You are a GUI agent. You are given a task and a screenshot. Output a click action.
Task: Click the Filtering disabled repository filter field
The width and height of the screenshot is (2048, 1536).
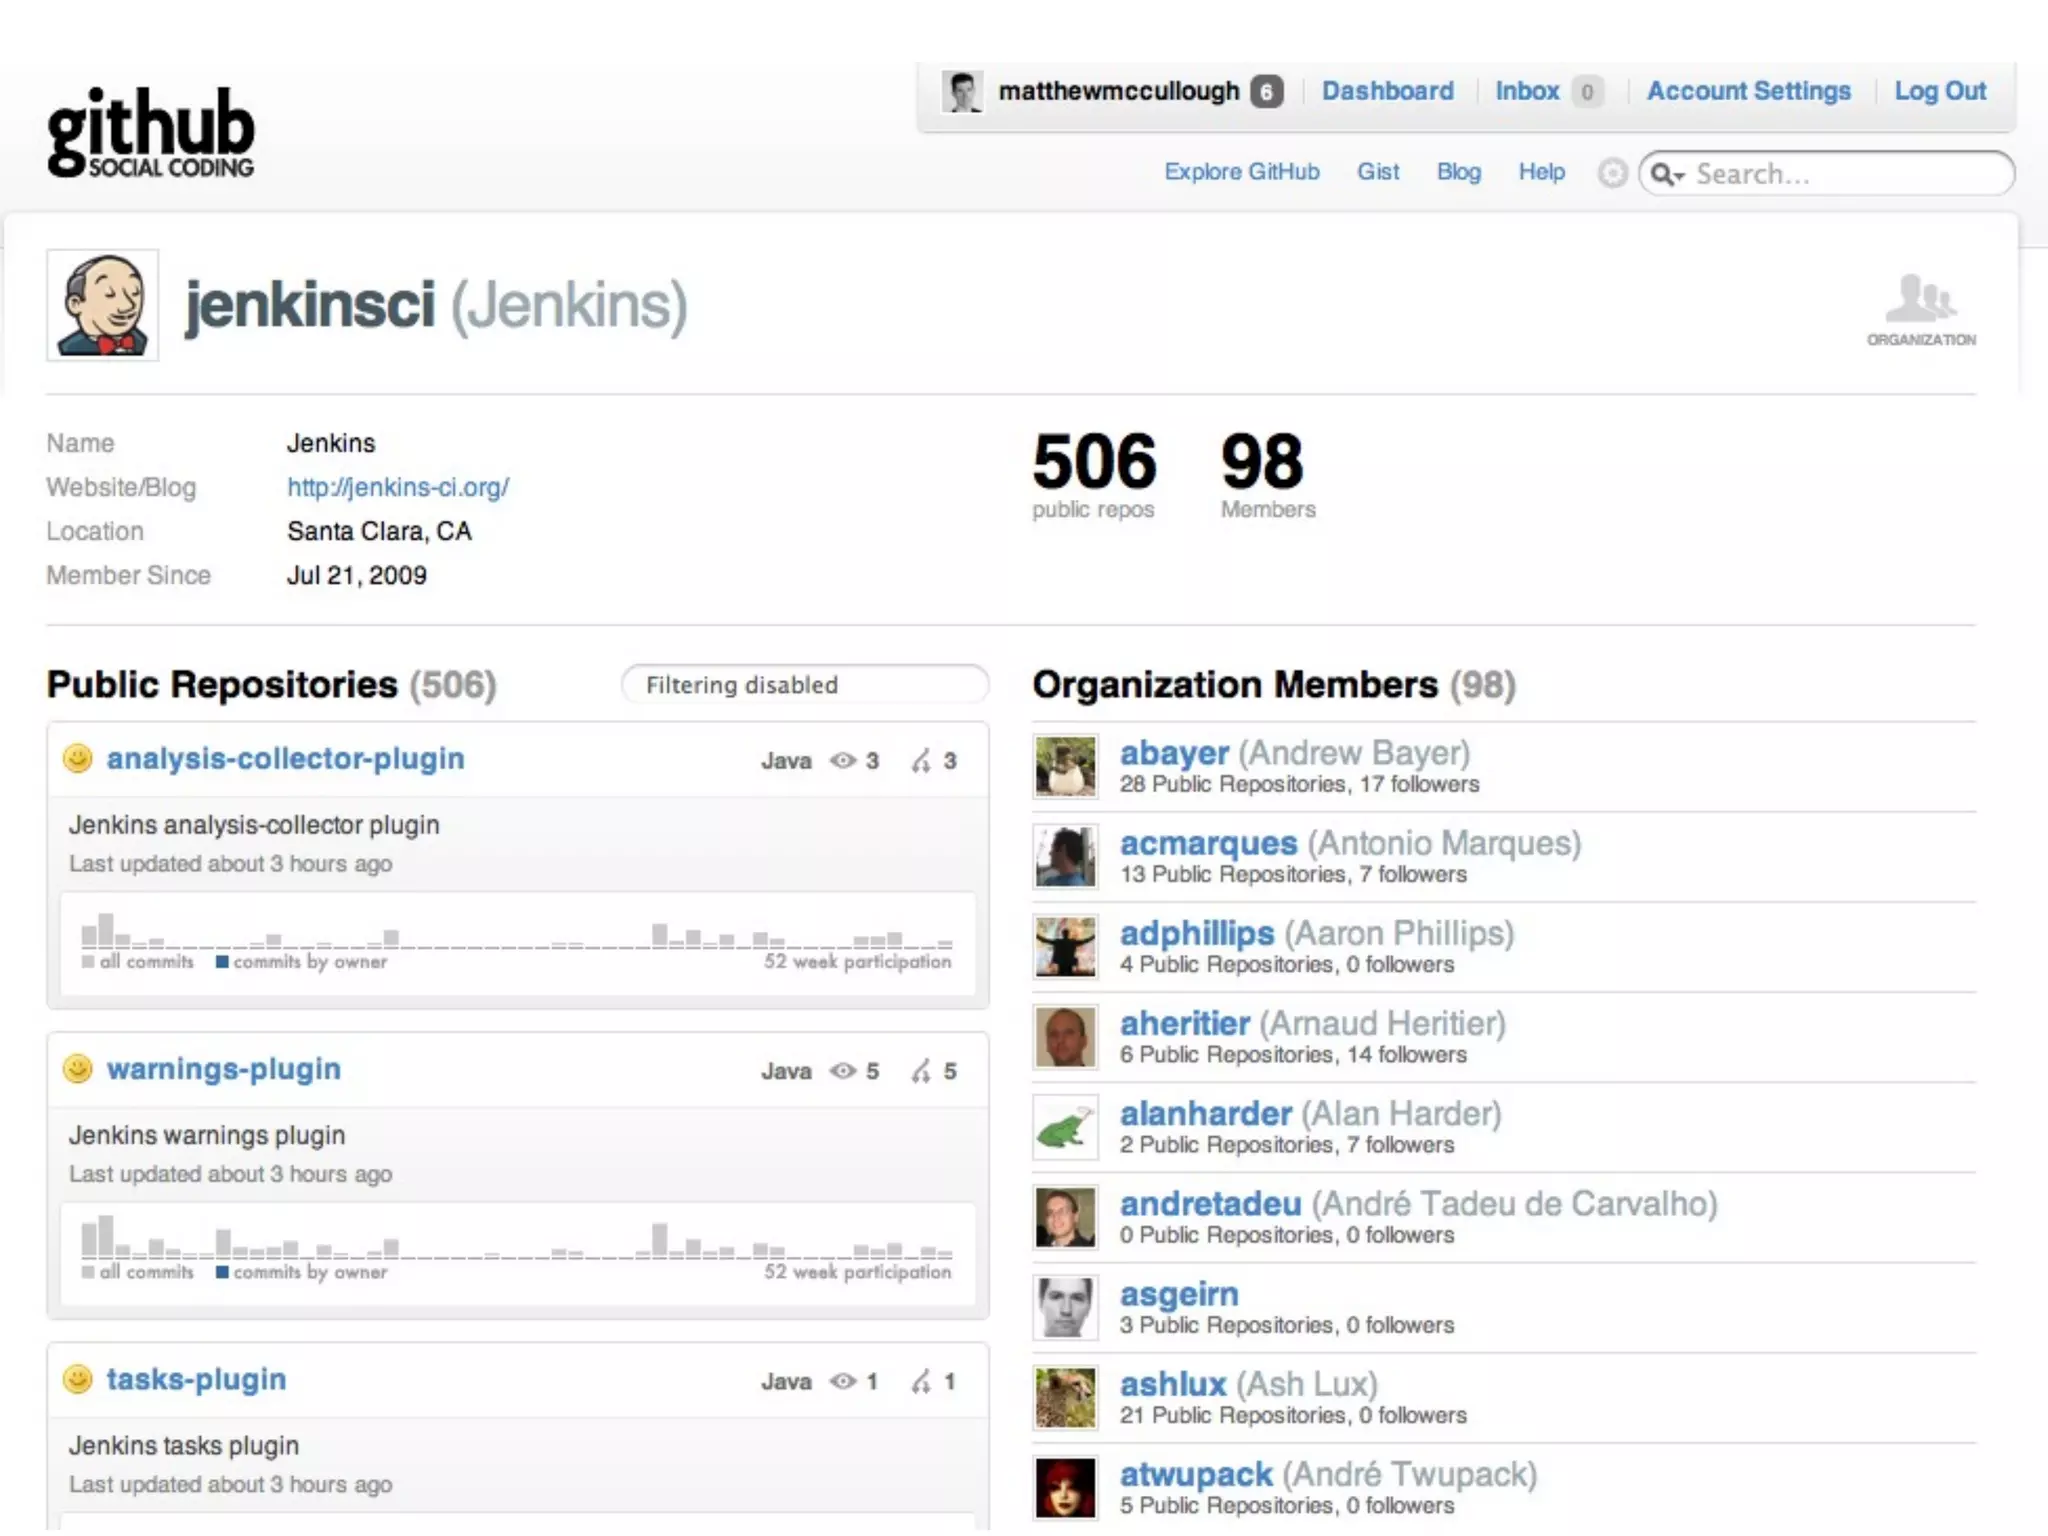click(804, 685)
